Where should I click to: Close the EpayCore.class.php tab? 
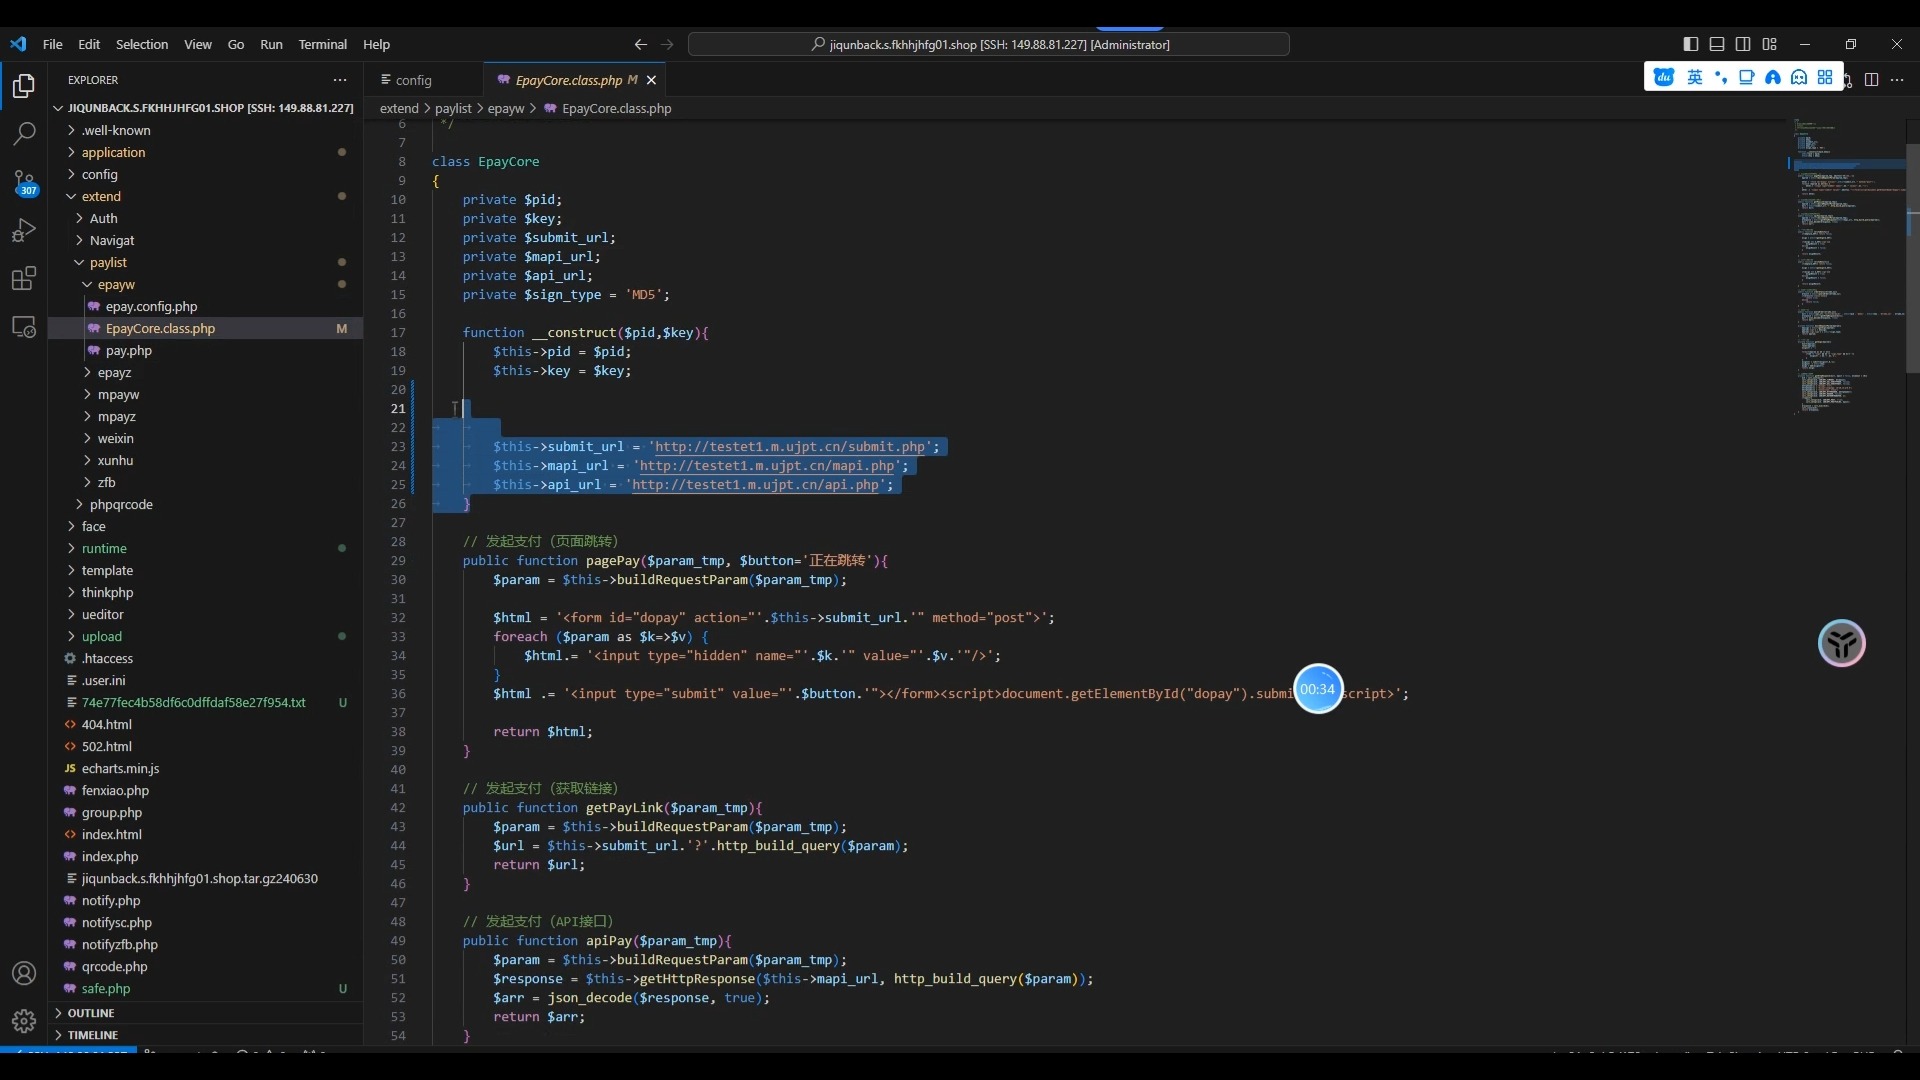(652, 80)
